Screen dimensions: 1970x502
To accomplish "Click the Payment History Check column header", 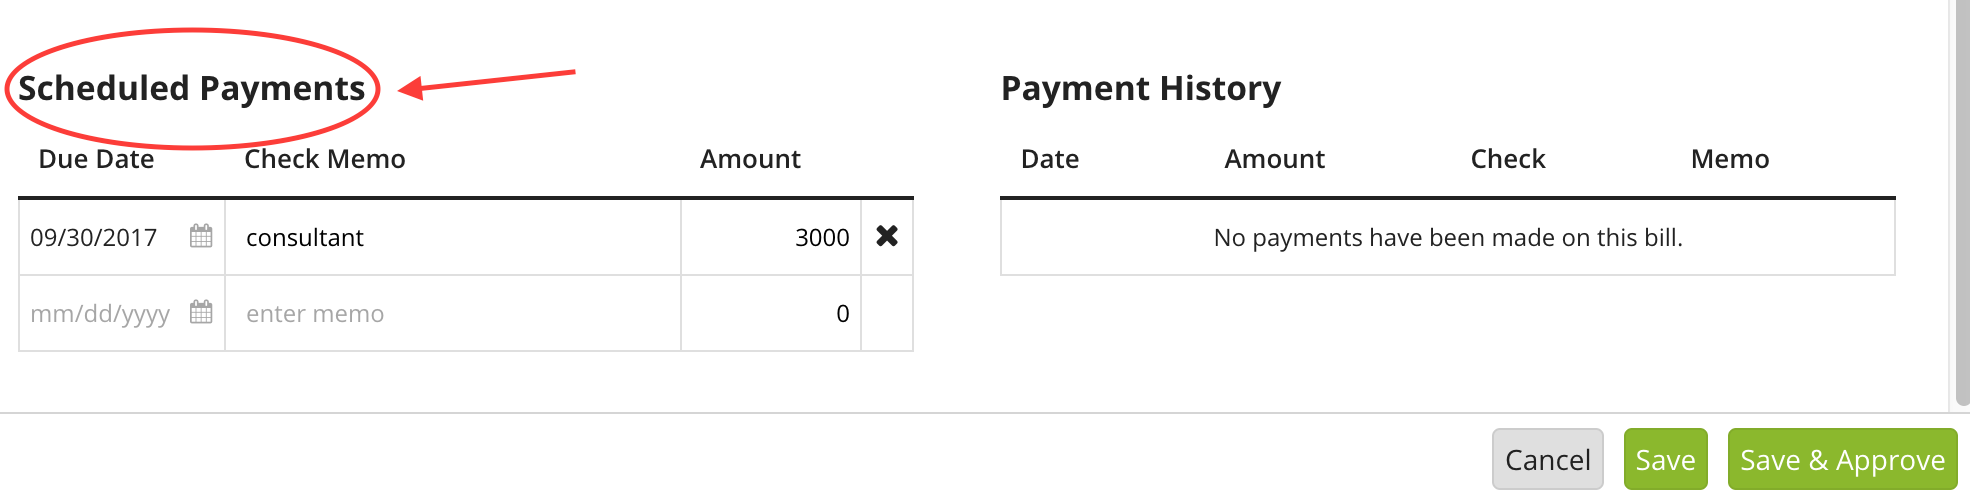I will (x=1508, y=159).
